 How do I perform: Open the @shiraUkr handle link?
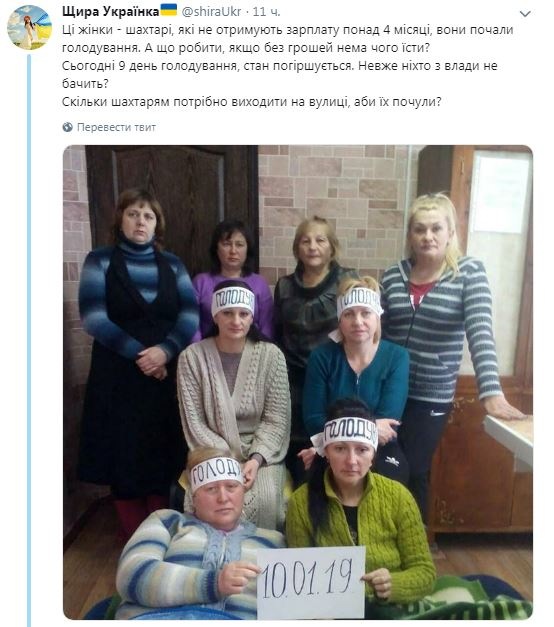(x=211, y=12)
